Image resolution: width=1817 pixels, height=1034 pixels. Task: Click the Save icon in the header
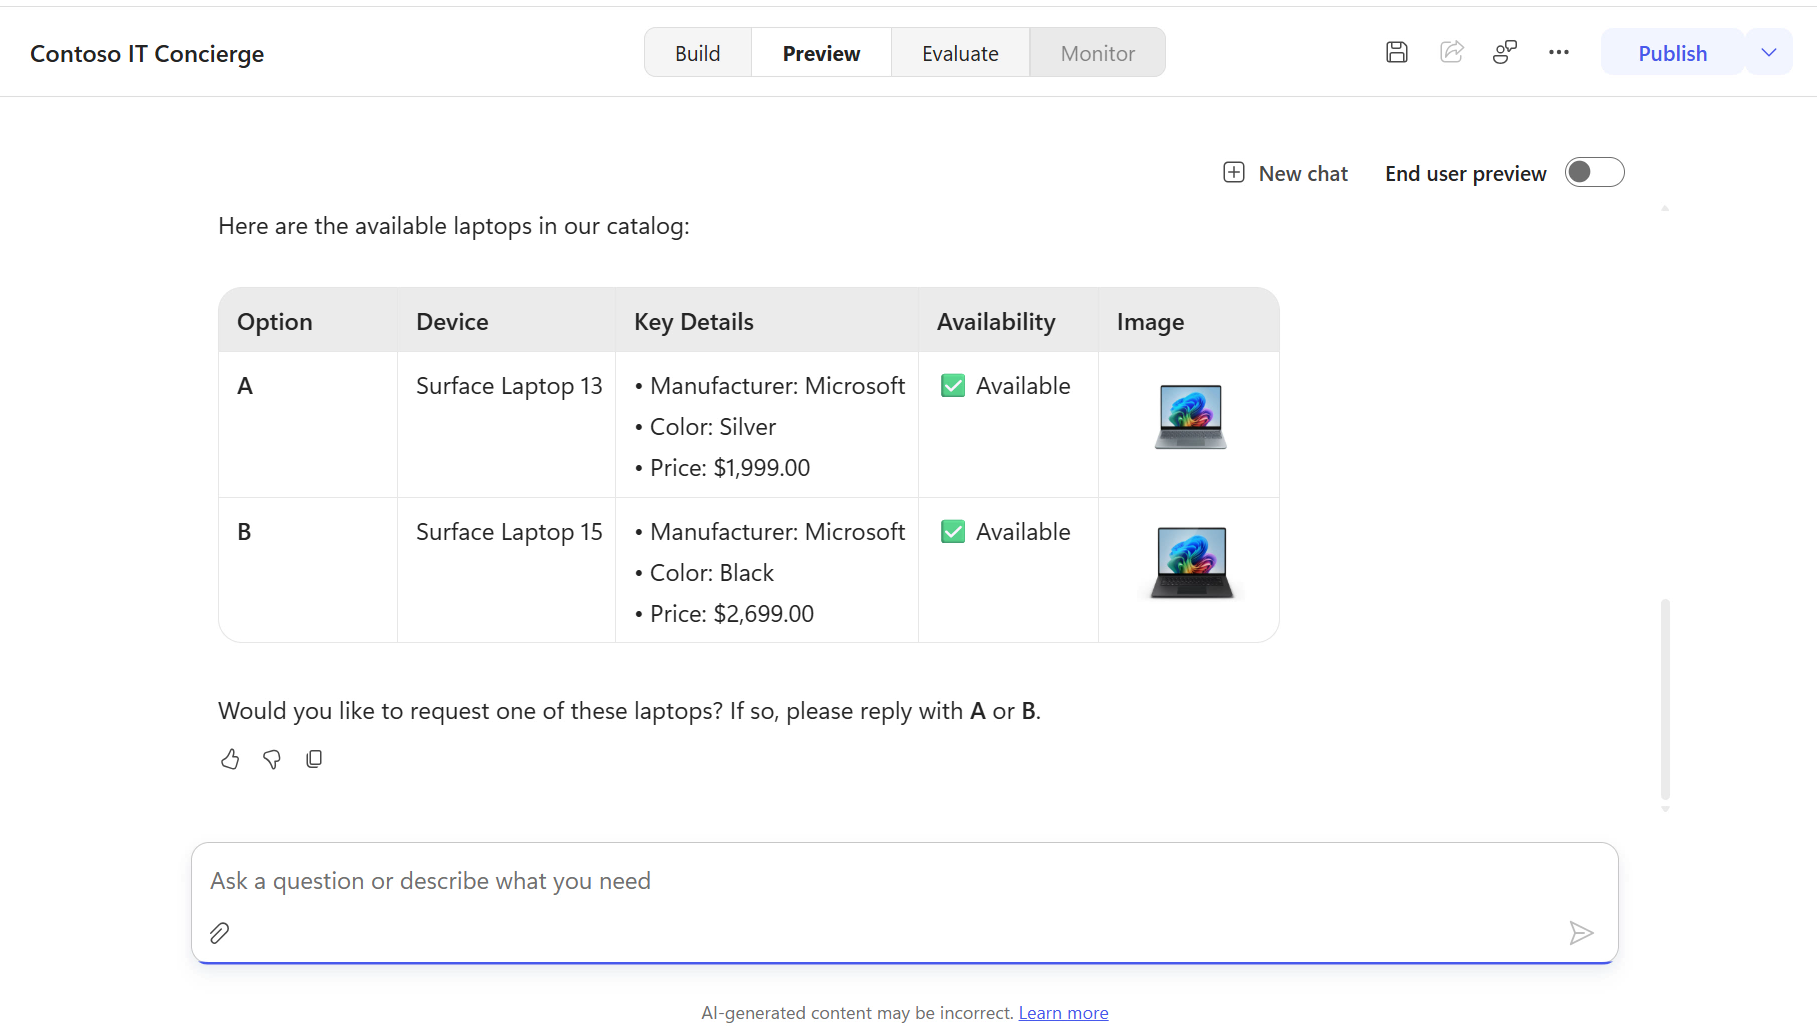(1397, 52)
